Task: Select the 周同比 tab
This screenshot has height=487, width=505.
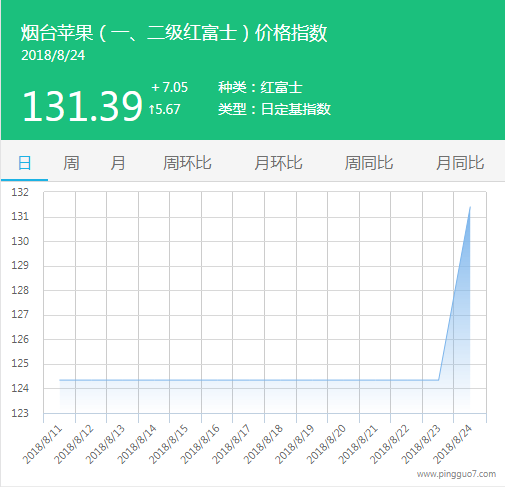Action: [369, 163]
